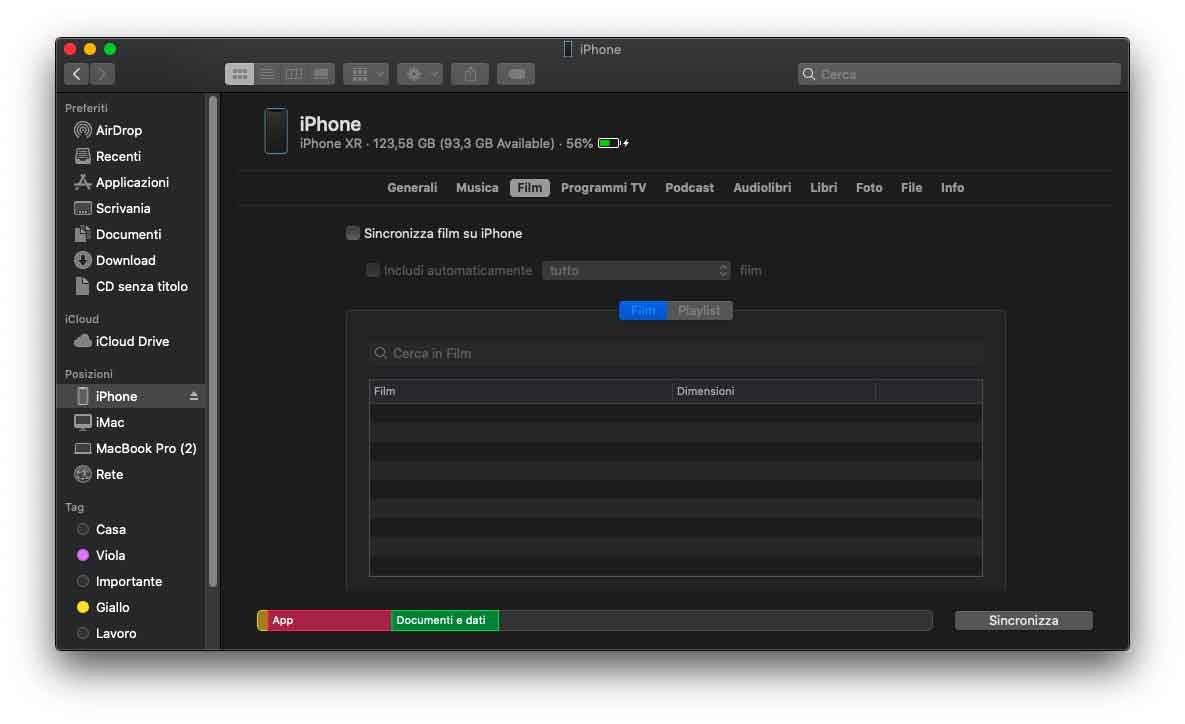Click the battery charging indicator

613,144
